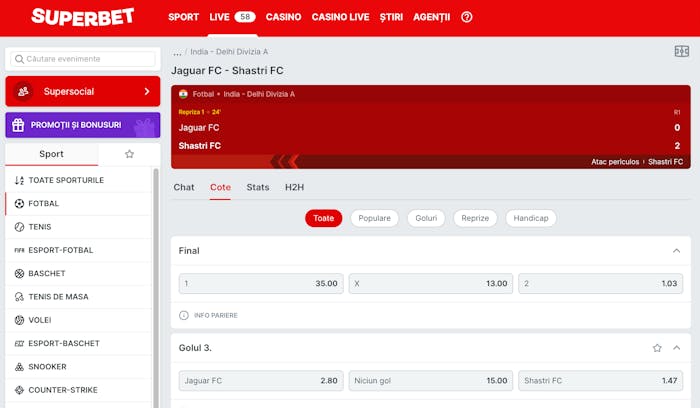This screenshot has width=700, height=408.
Task: Open the Știri menu item
Action: coord(391,17)
